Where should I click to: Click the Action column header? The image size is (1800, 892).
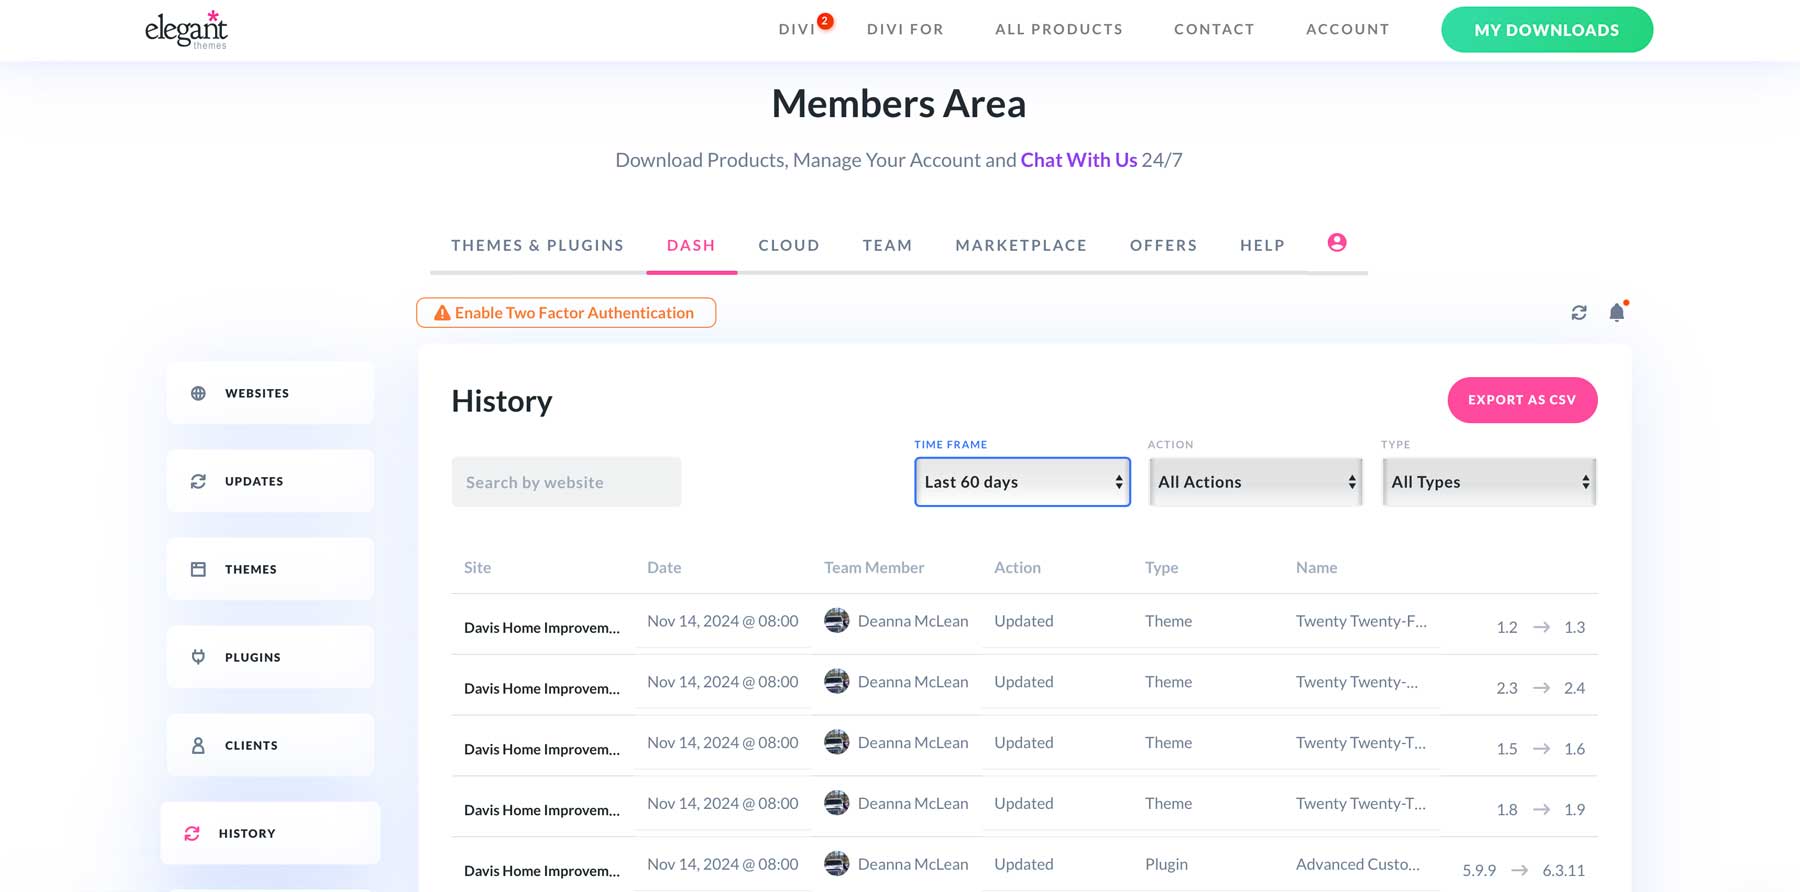(x=1017, y=567)
